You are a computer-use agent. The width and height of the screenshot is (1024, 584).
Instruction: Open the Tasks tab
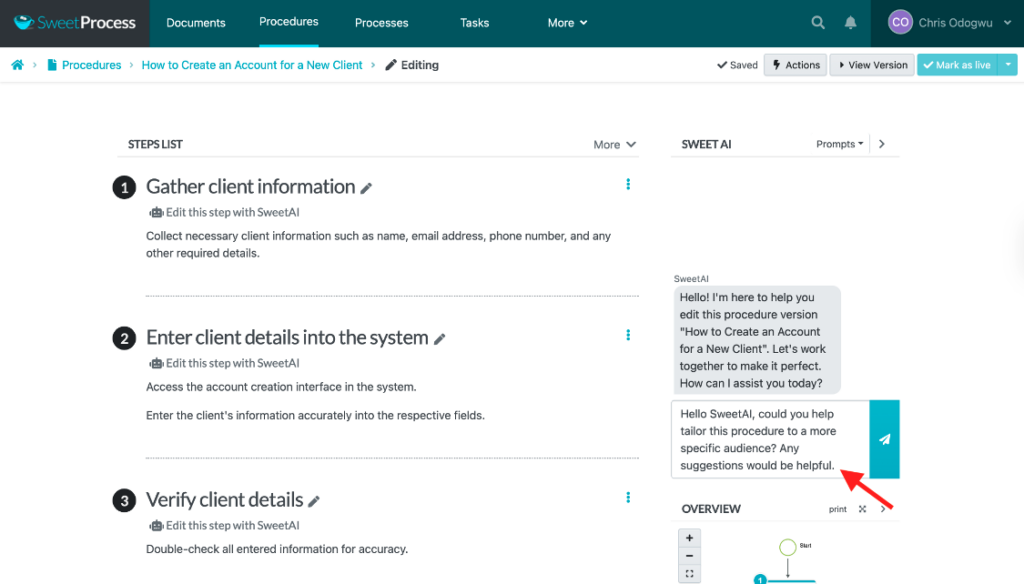pyautogui.click(x=475, y=23)
